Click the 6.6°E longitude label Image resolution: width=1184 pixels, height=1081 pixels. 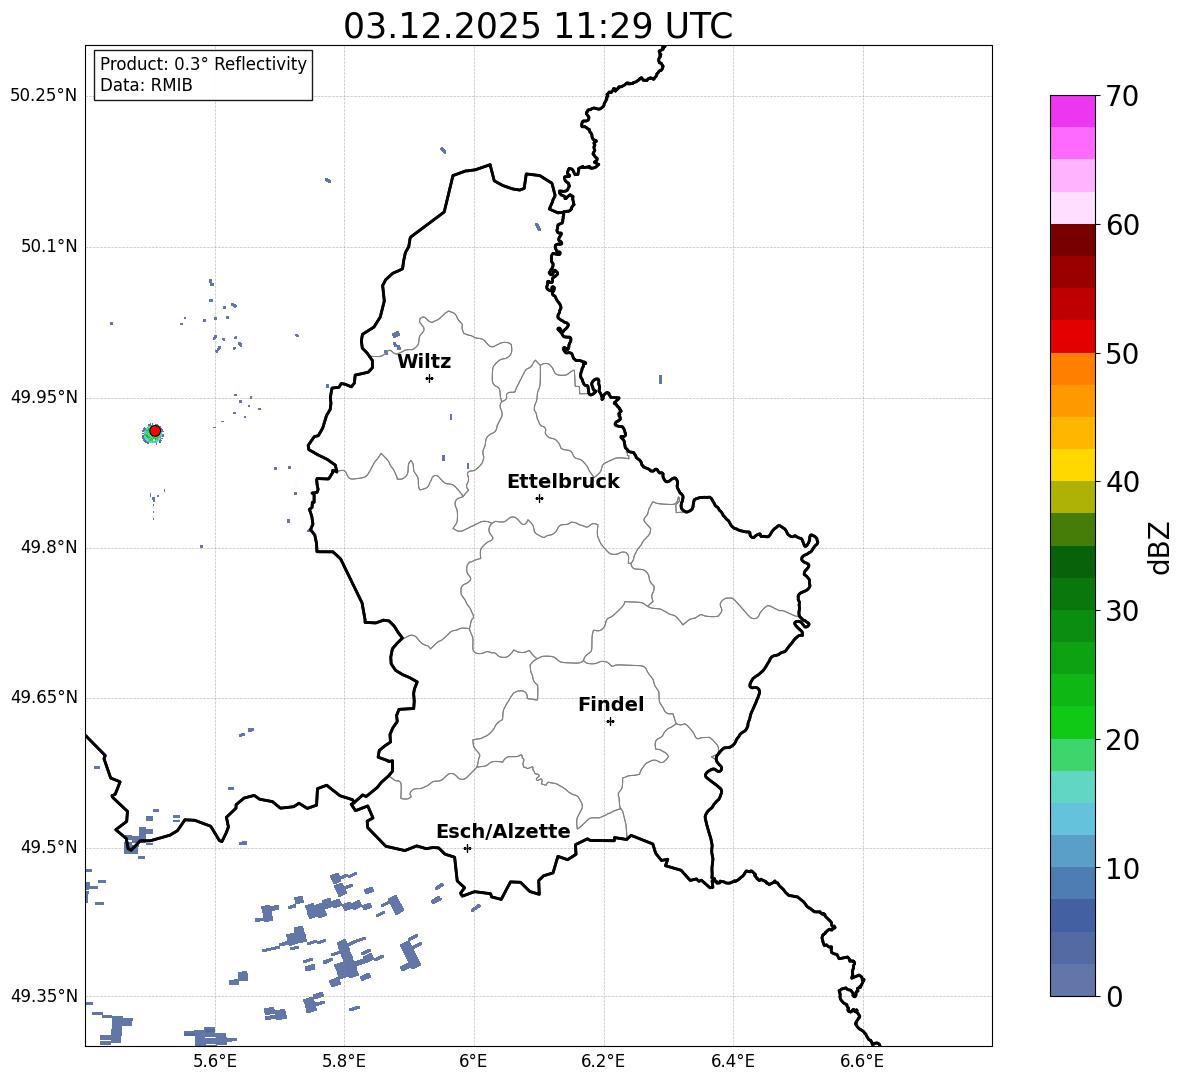point(862,1061)
